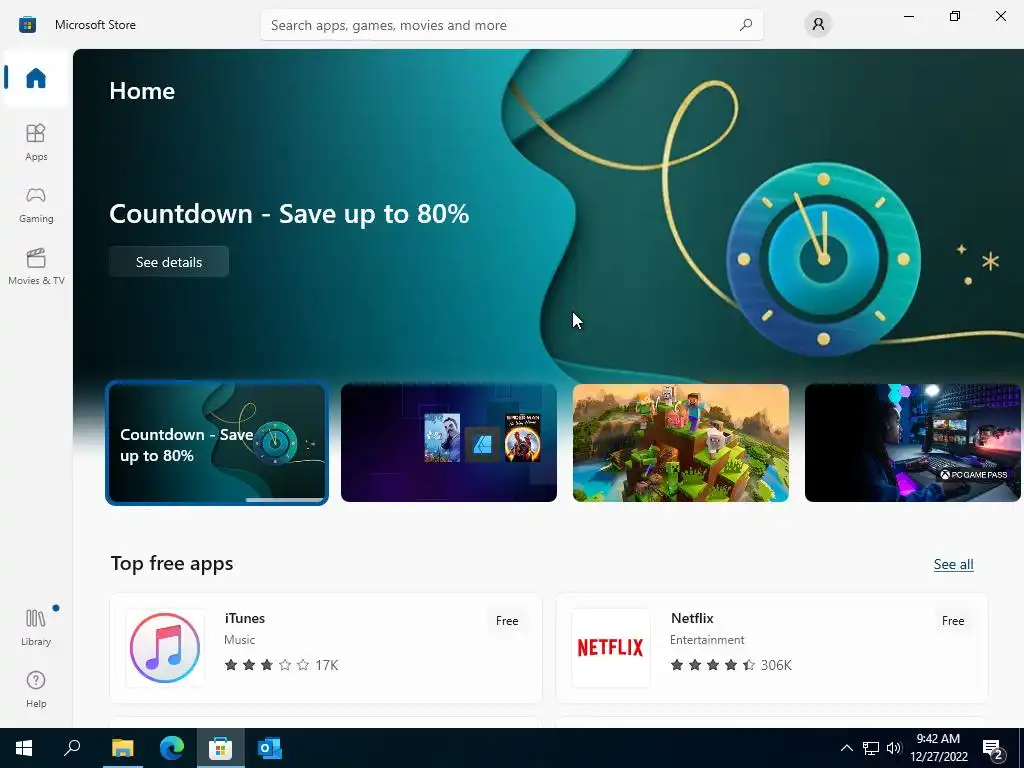The height and width of the screenshot is (768, 1024).
Task: Click the iTunes app icon
Action: [x=165, y=648]
